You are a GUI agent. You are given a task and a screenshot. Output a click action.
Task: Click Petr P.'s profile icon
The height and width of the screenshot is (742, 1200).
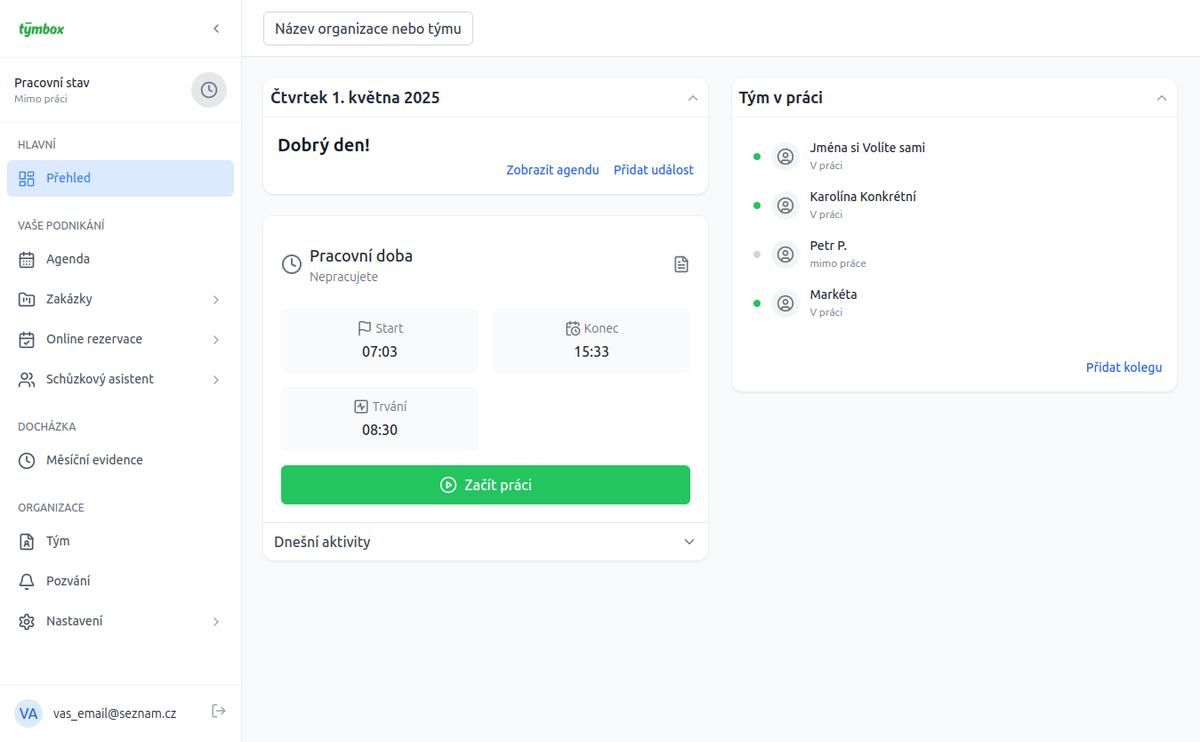786,255
